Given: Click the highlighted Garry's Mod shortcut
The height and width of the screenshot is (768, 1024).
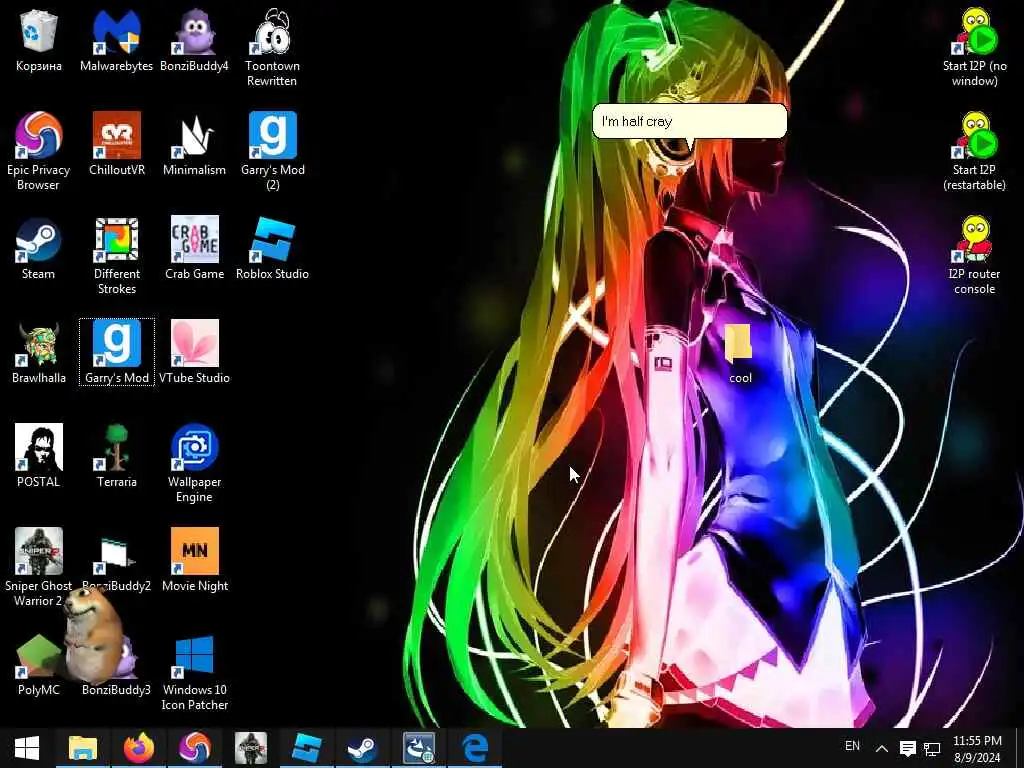Looking at the screenshot, I should [117, 352].
